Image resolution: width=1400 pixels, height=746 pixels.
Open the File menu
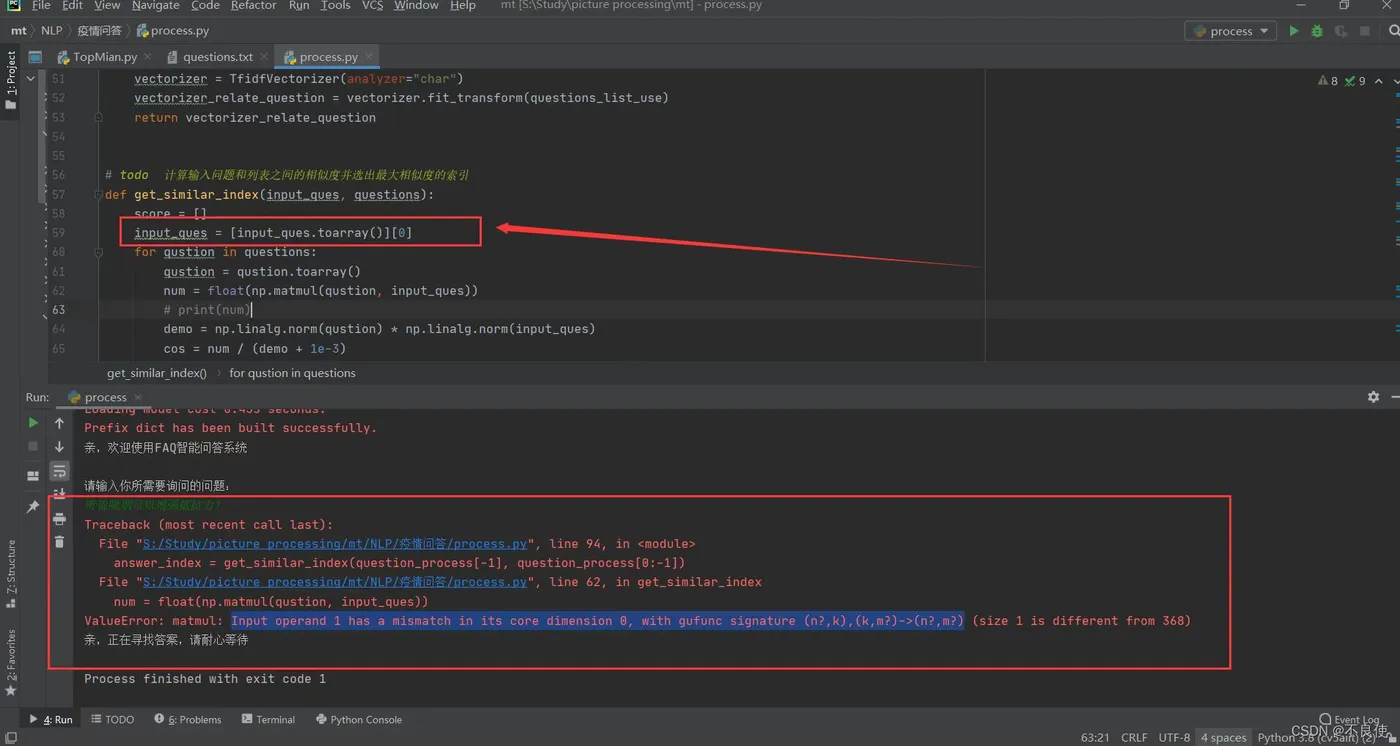(x=41, y=5)
